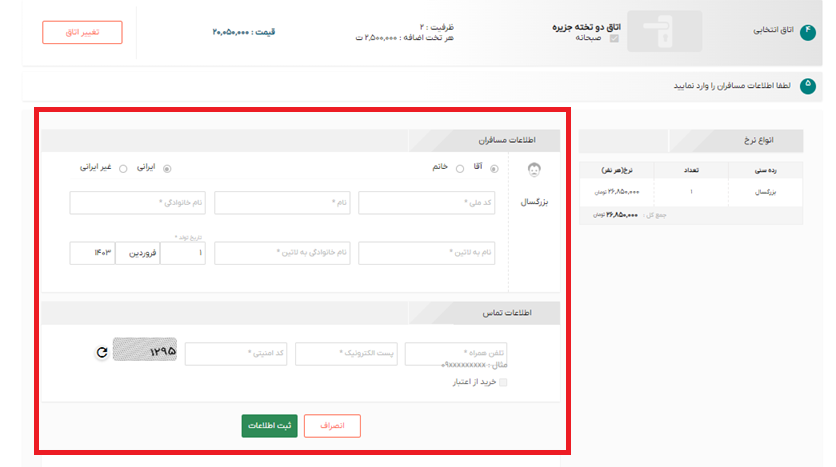Select the آقا gender radio button
The width and height of the screenshot is (836, 467).
[494, 169]
